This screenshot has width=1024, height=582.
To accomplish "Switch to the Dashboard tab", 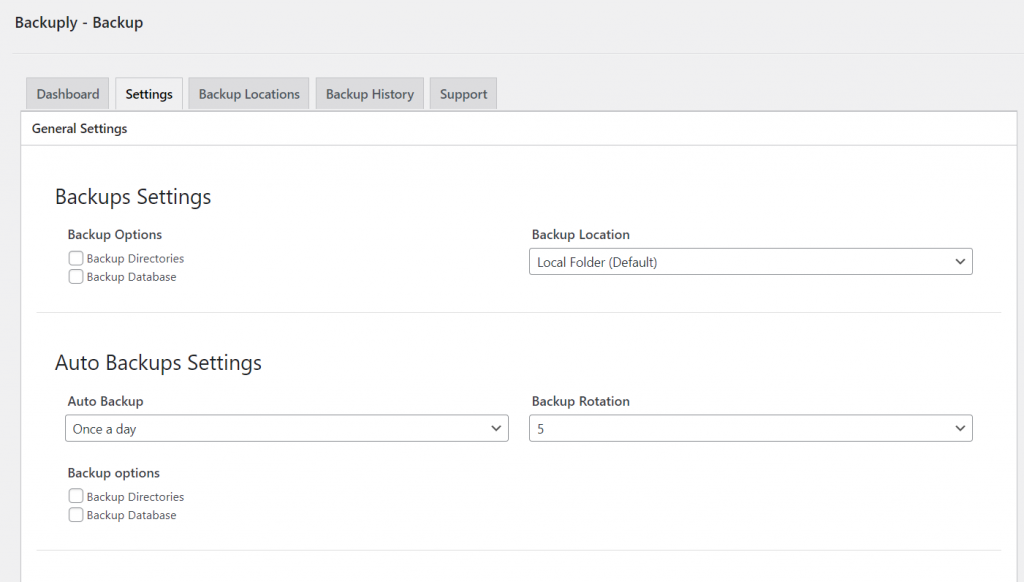I will 67,93.
